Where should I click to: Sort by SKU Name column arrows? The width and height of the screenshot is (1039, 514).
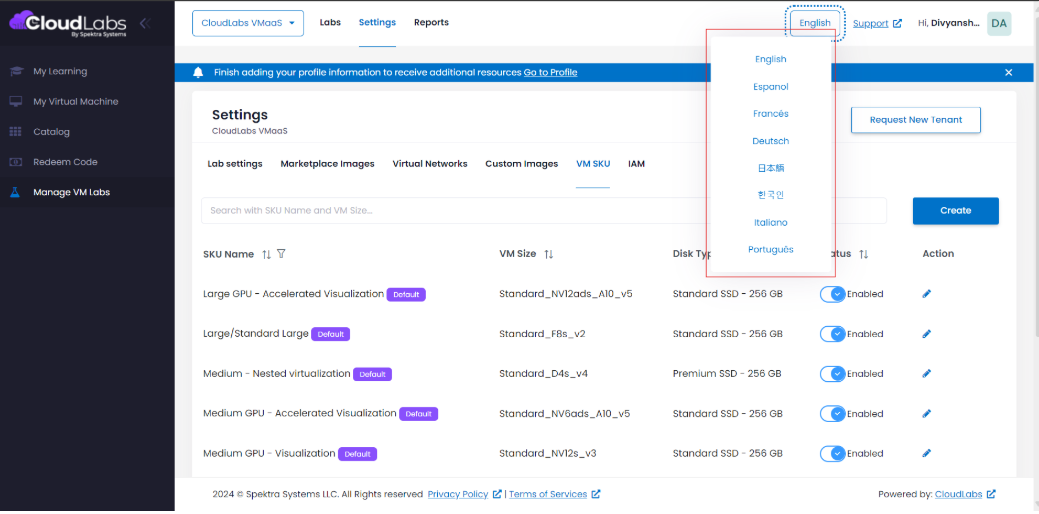tap(266, 254)
